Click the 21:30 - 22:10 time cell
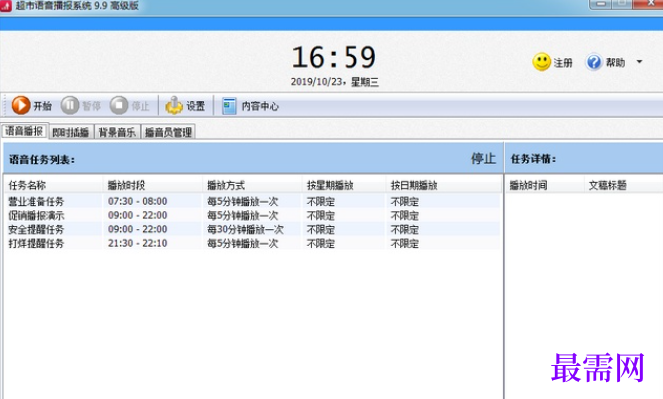This screenshot has width=663, height=399. (137, 243)
